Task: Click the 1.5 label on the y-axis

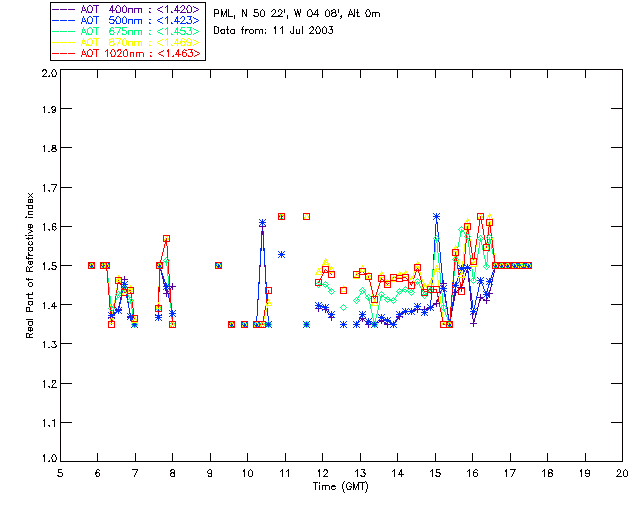Action: point(49,266)
